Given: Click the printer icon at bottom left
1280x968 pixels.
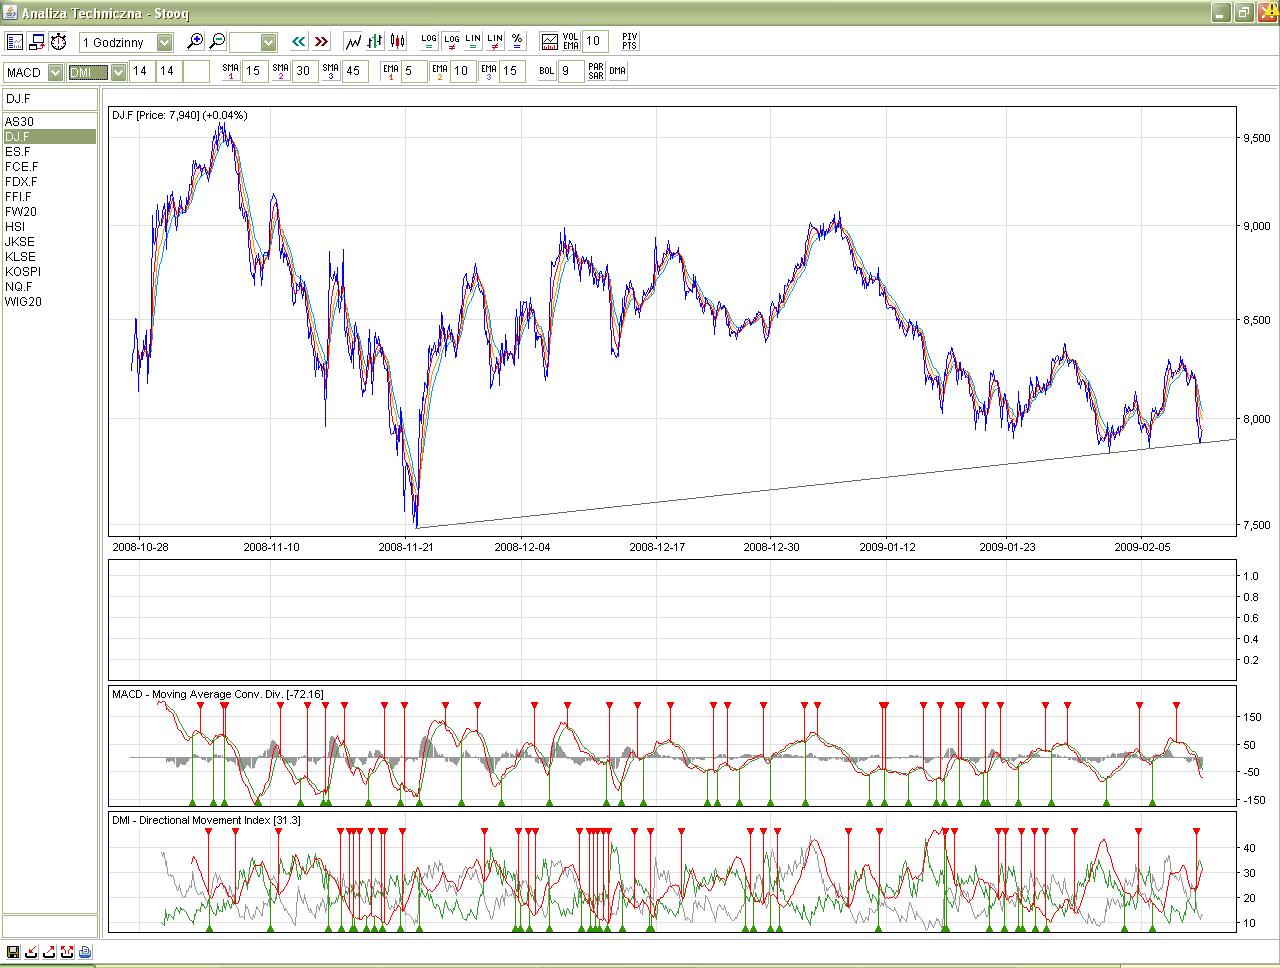Looking at the screenshot, I should [85, 952].
